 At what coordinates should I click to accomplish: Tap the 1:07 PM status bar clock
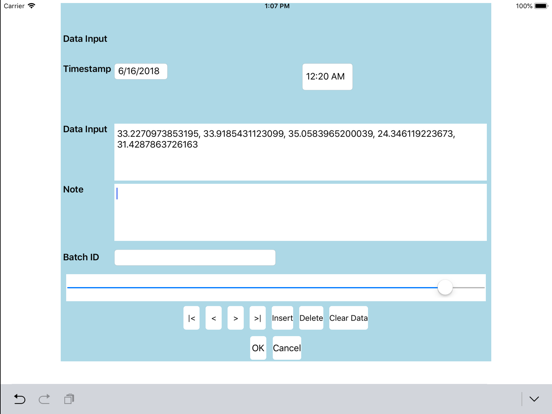point(277,6)
